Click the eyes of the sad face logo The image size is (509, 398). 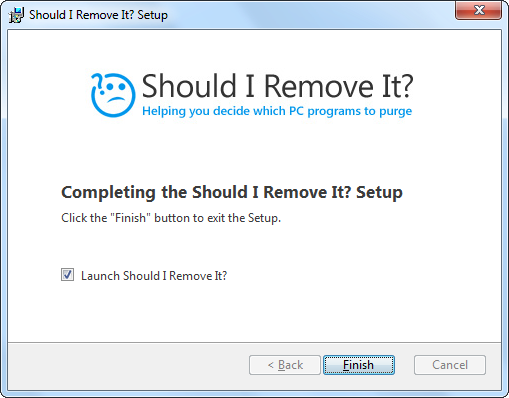pos(116,87)
